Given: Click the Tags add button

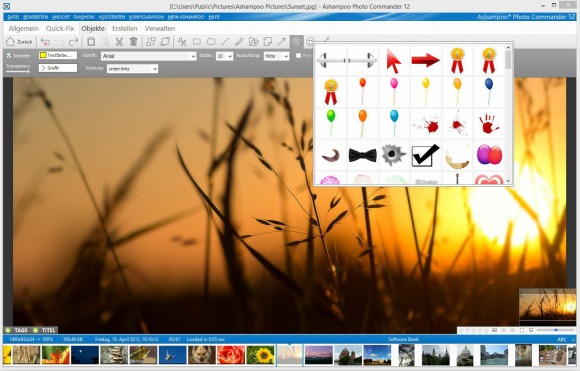Looking at the screenshot, I should click(16, 330).
